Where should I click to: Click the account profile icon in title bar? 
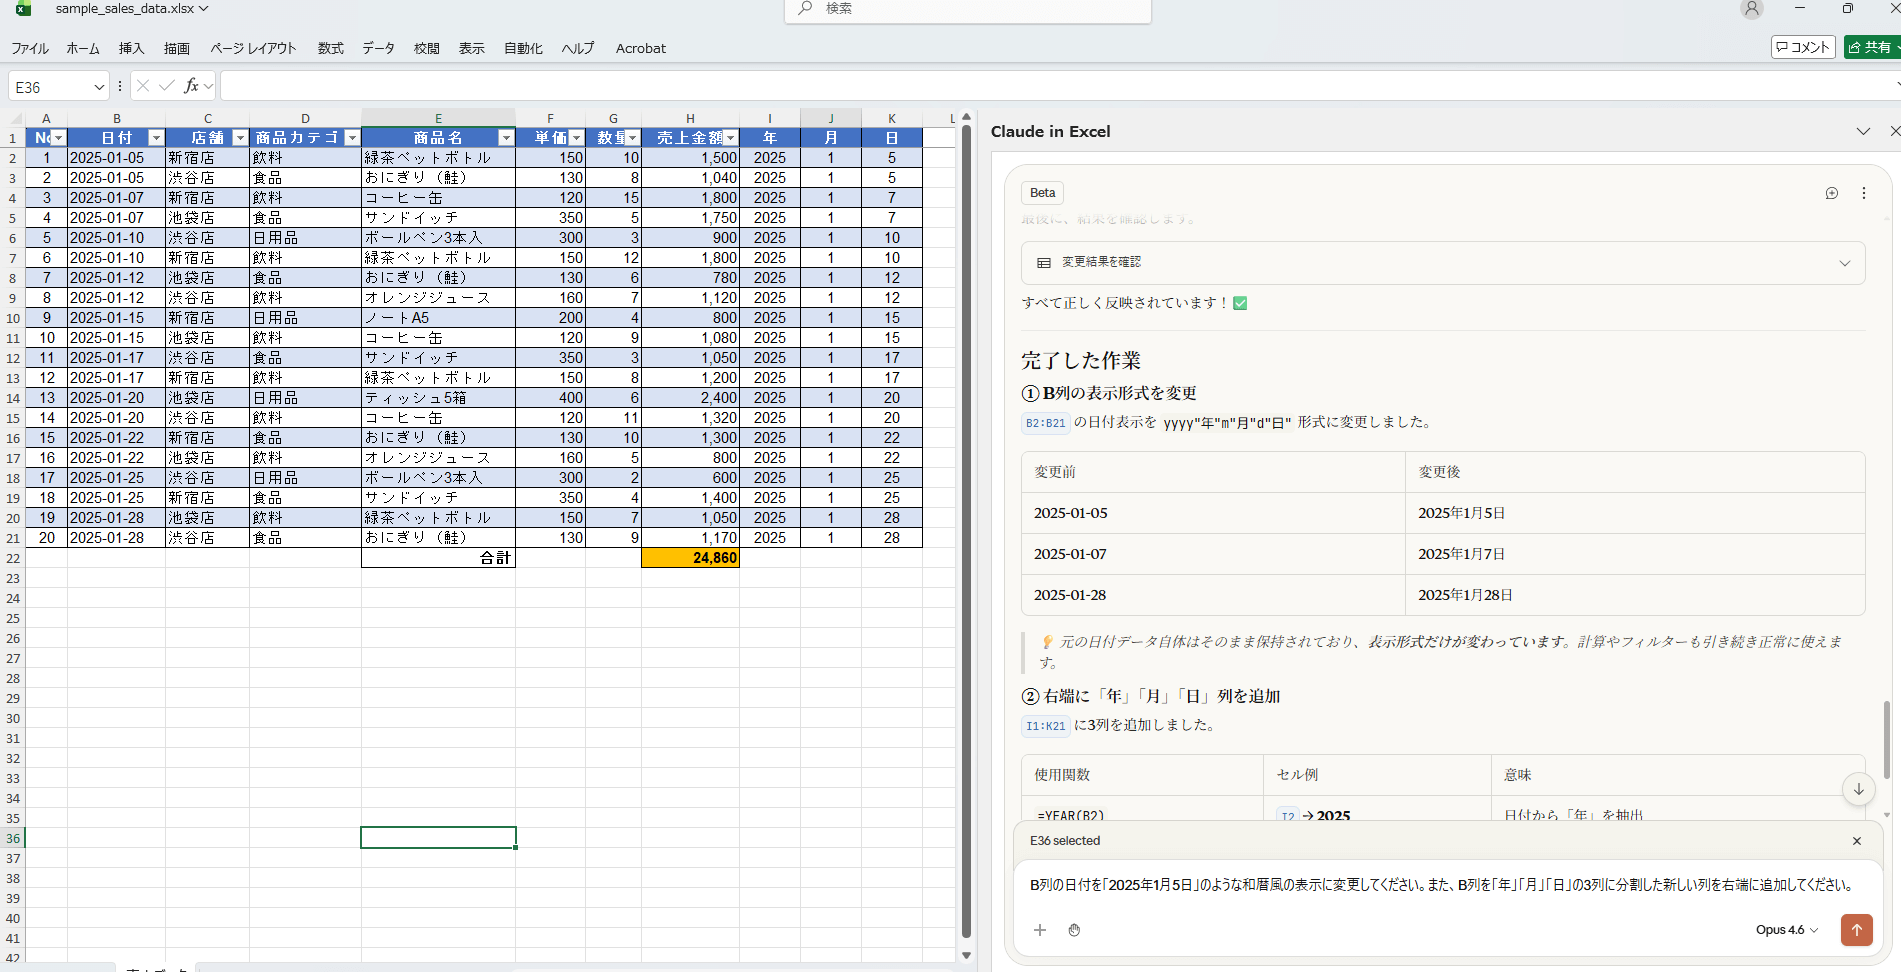pos(1751,9)
